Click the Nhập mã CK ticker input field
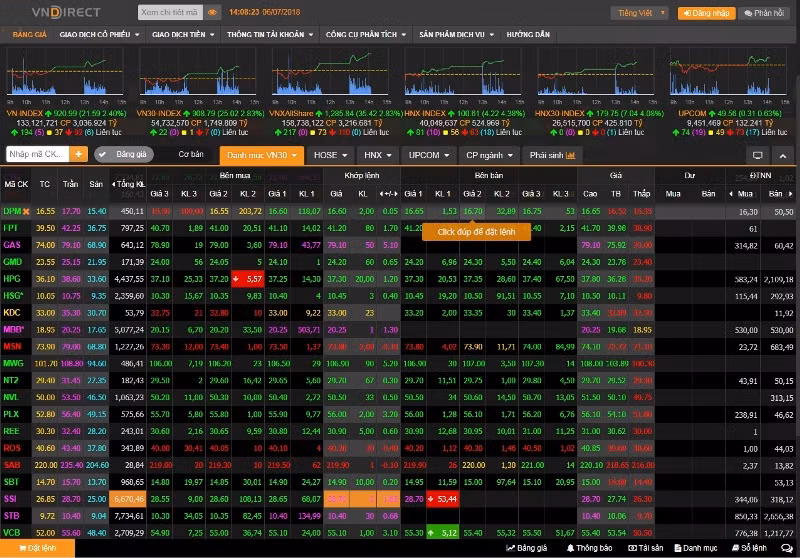800x558 pixels. [x=37, y=154]
